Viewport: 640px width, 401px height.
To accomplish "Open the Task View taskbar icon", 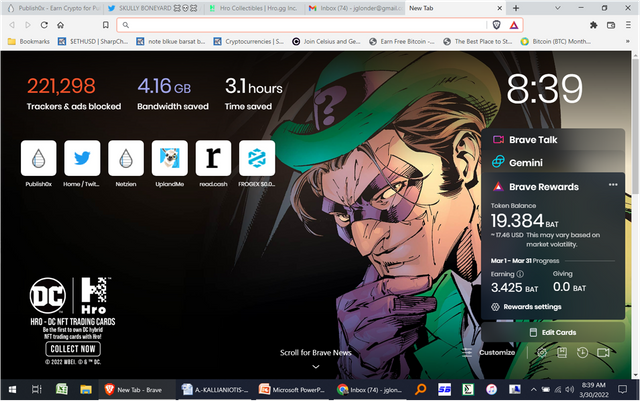I will tap(37, 390).
